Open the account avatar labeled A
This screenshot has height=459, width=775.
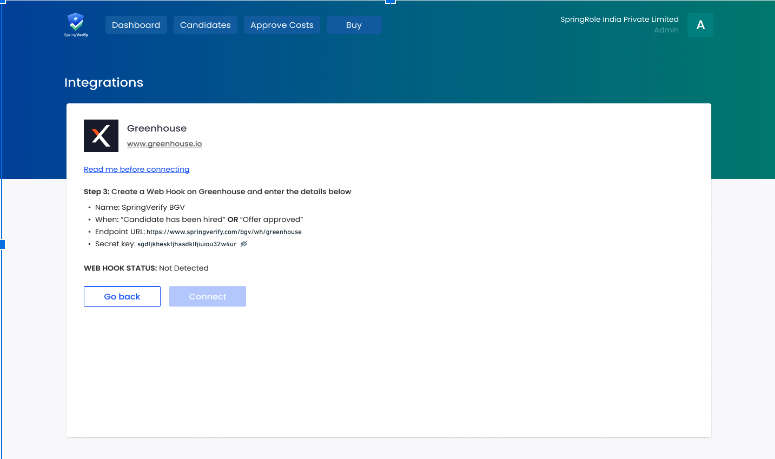pyautogui.click(x=700, y=25)
